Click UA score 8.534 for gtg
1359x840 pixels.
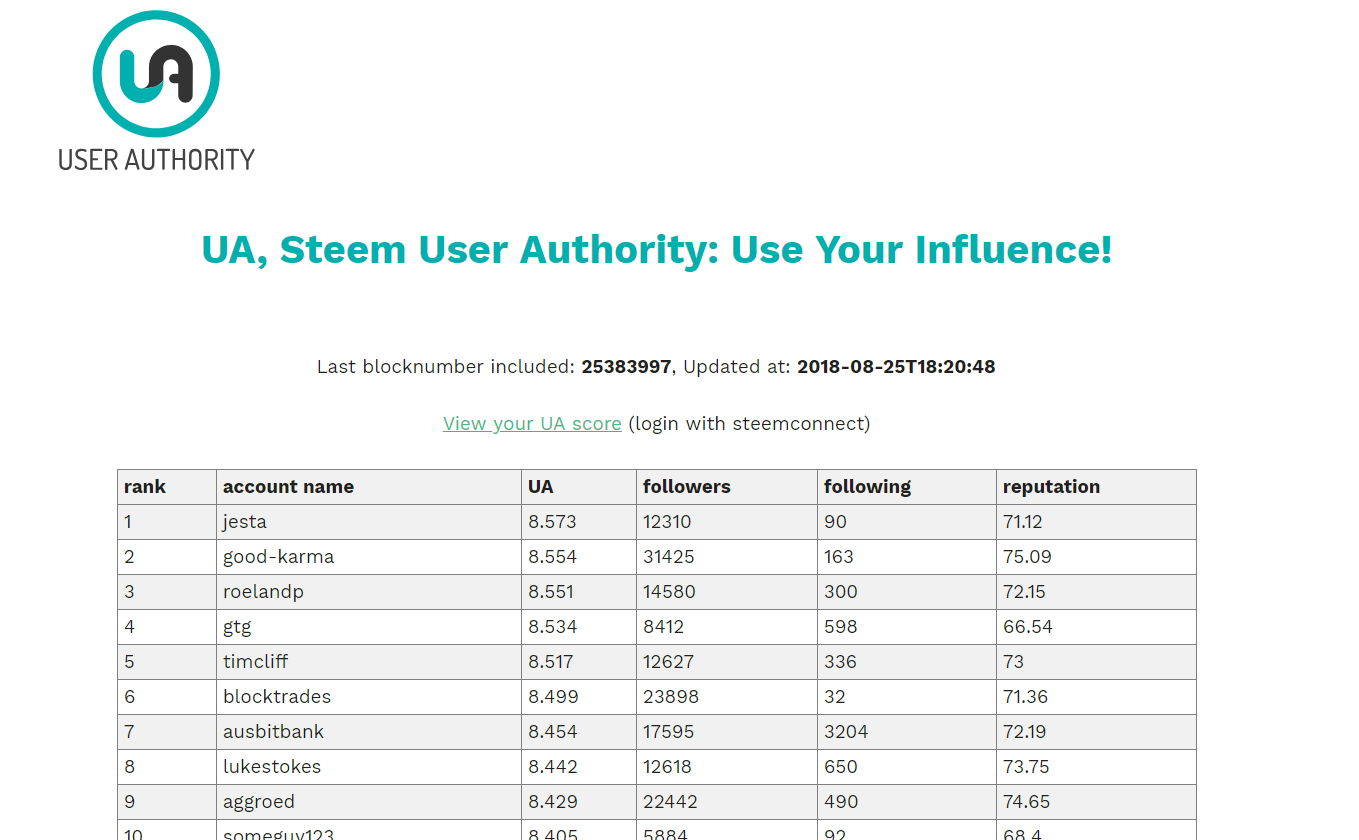coord(552,627)
